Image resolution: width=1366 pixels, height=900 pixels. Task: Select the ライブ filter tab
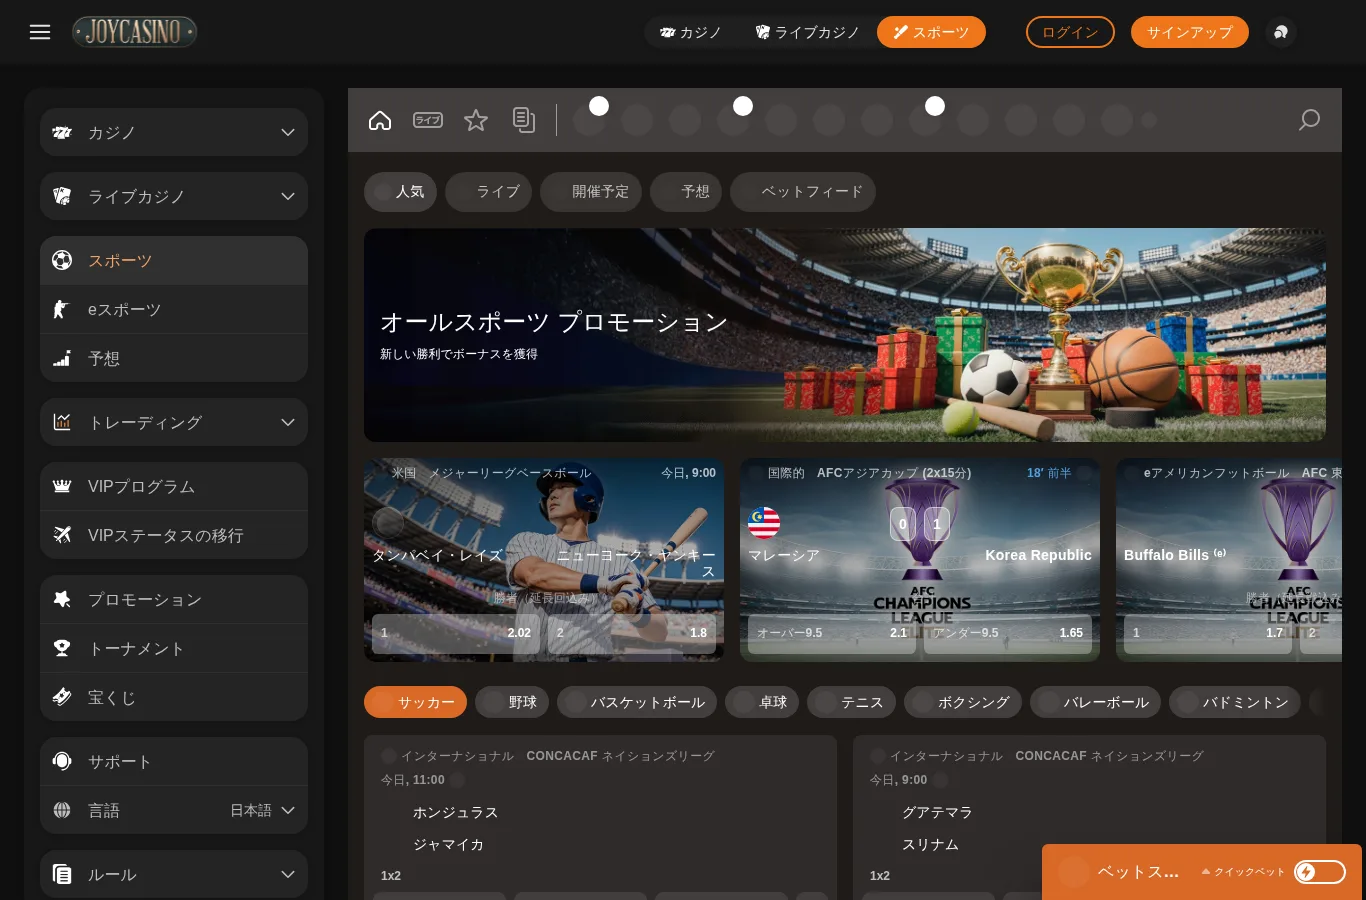(488, 191)
